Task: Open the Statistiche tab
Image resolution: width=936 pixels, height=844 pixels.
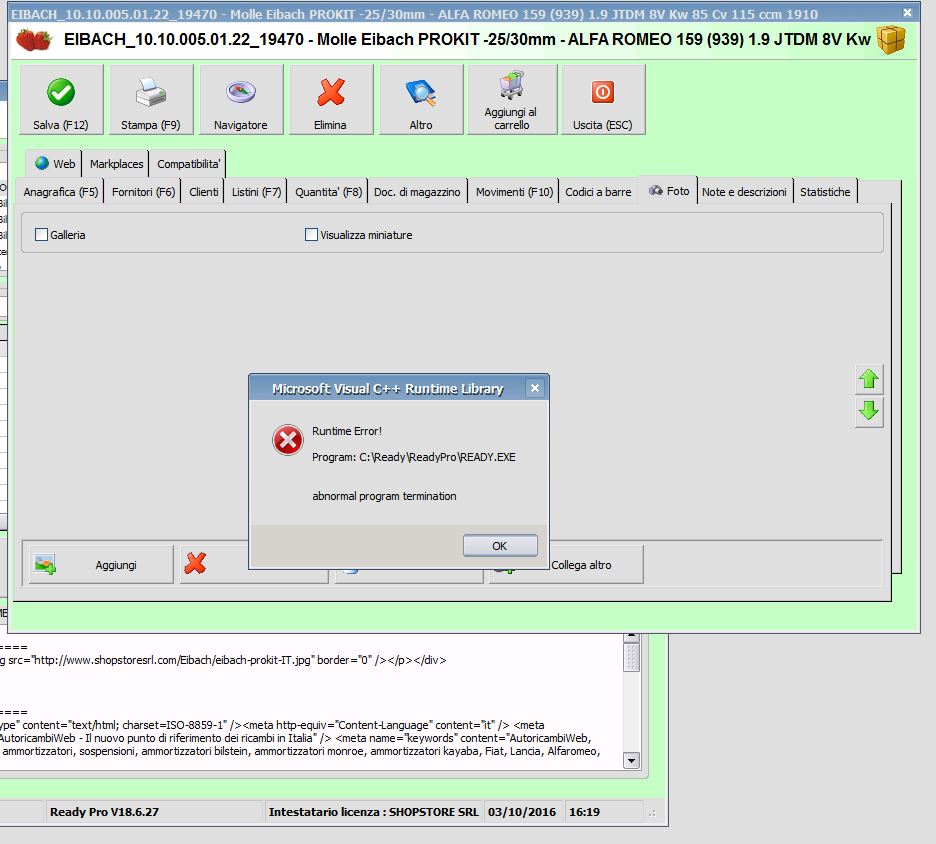Action: (825, 192)
